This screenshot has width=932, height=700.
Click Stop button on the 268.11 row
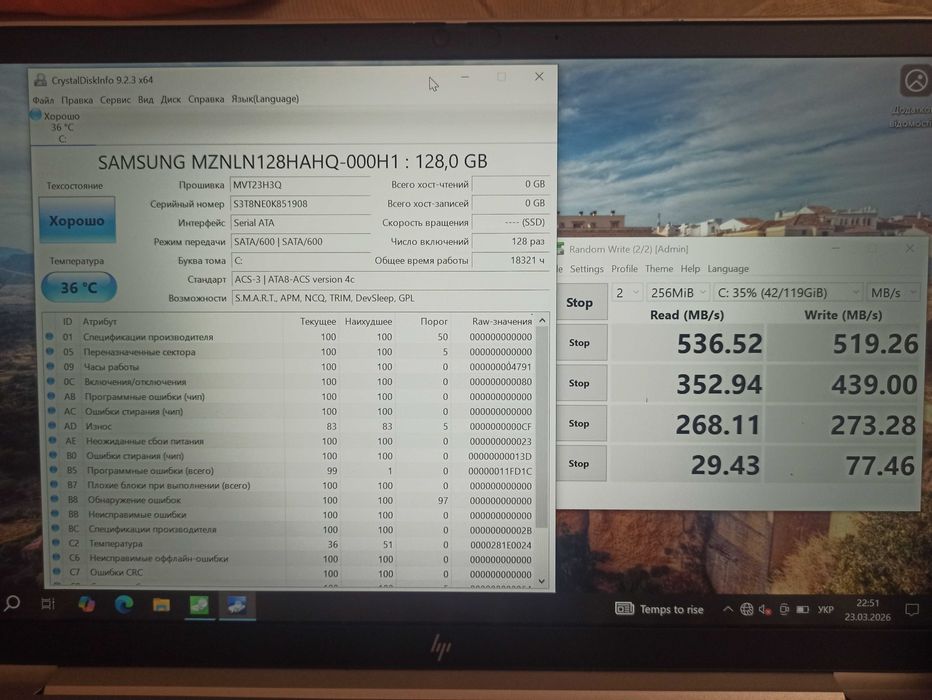pyautogui.click(x=581, y=423)
